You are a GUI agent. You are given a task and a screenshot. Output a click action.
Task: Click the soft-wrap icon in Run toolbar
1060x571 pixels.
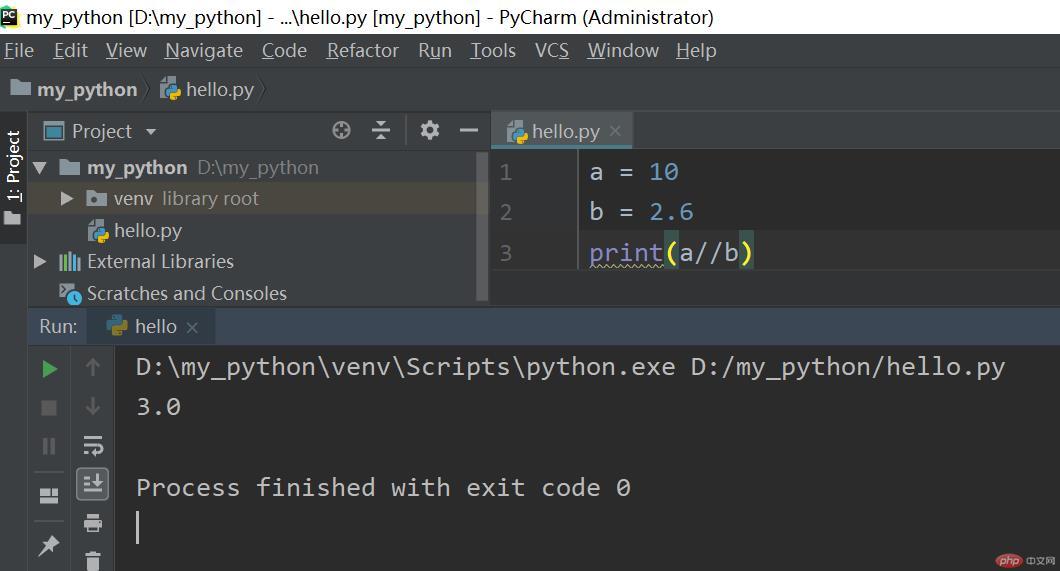[x=93, y=445]
